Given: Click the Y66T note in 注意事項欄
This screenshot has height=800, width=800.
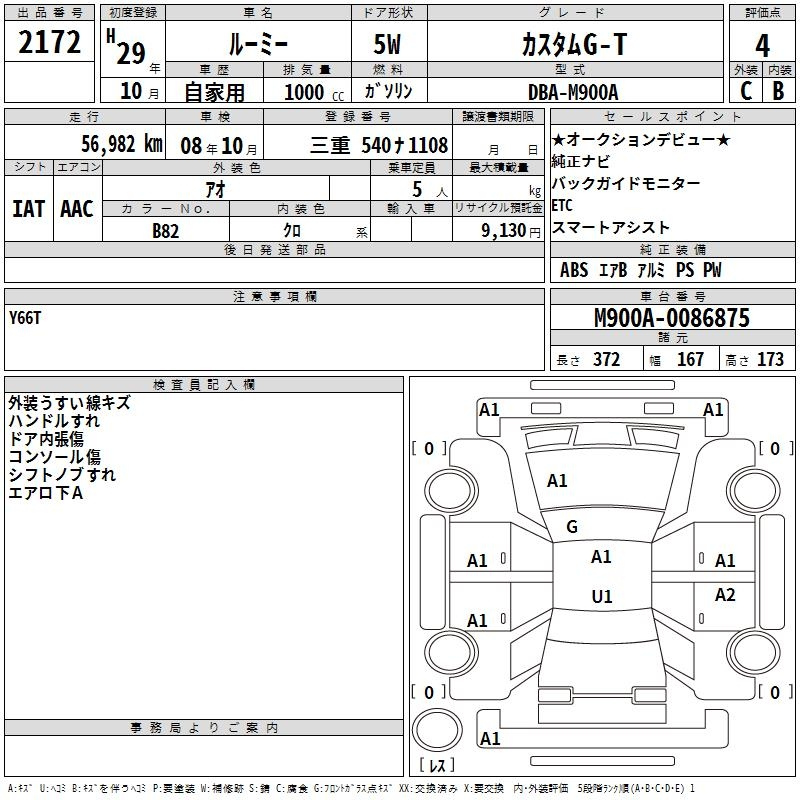Looking at the screenshot, I should tap(24, 318).
